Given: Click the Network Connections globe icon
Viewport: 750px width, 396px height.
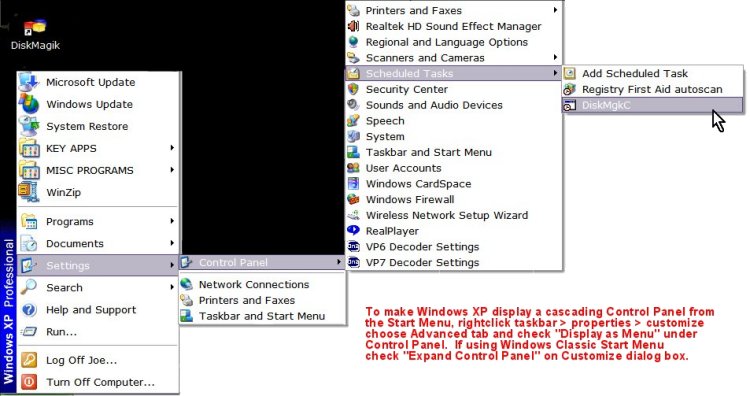Looking at the screenshot, I should tap(187, 284).
